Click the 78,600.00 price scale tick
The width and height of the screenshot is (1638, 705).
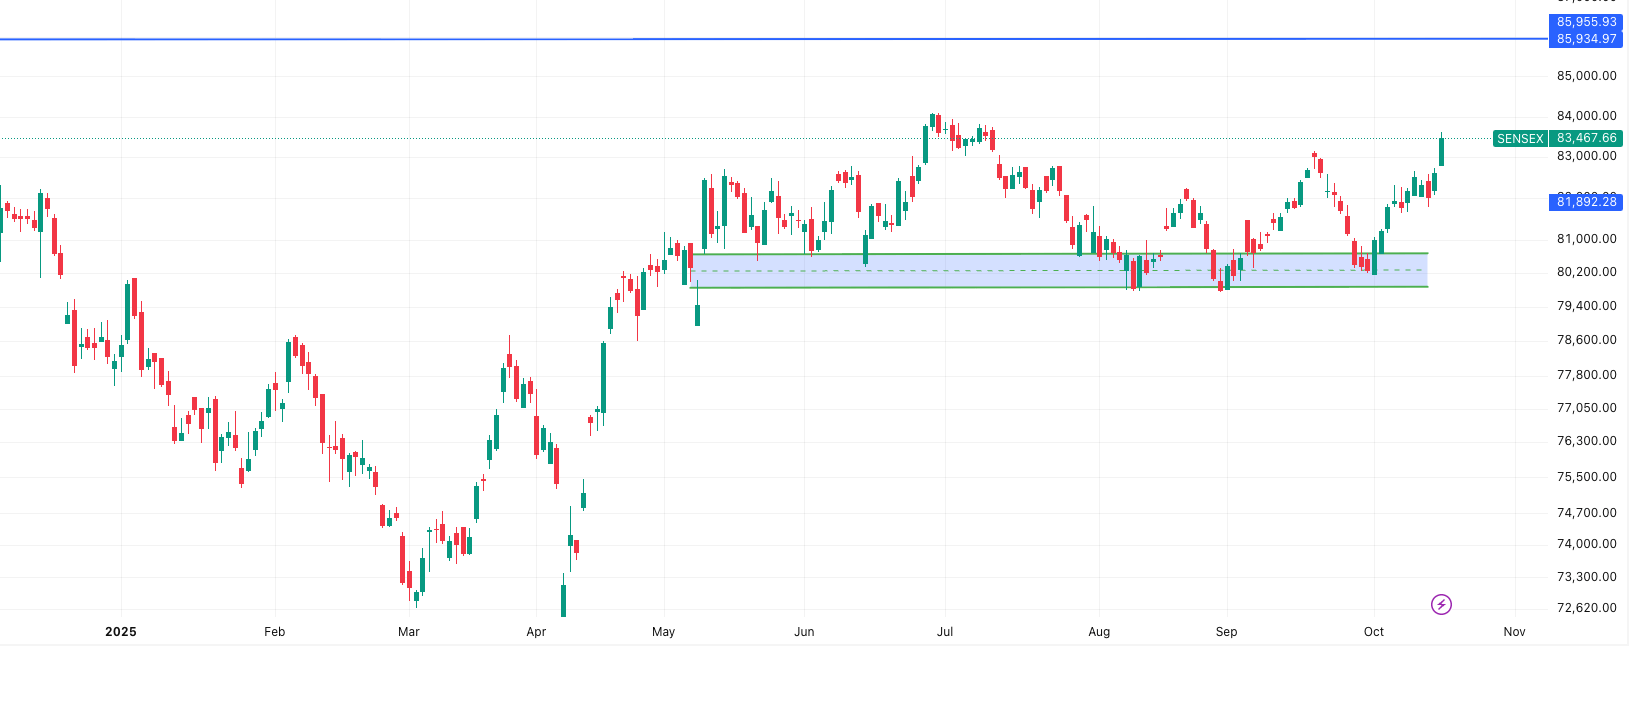click(1586, 340)
